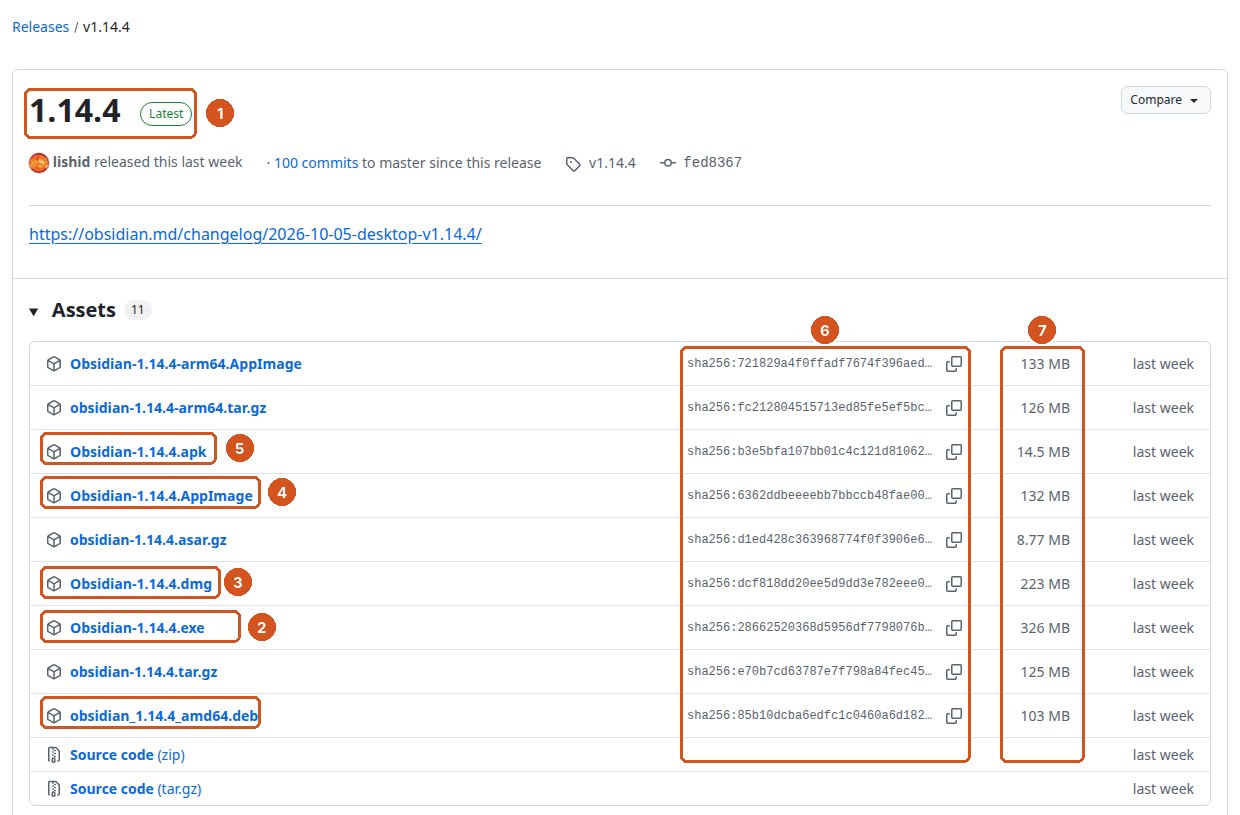Click lishid's avatar icon
Viewport: 1240px width, 815px height.
(39, 163)
